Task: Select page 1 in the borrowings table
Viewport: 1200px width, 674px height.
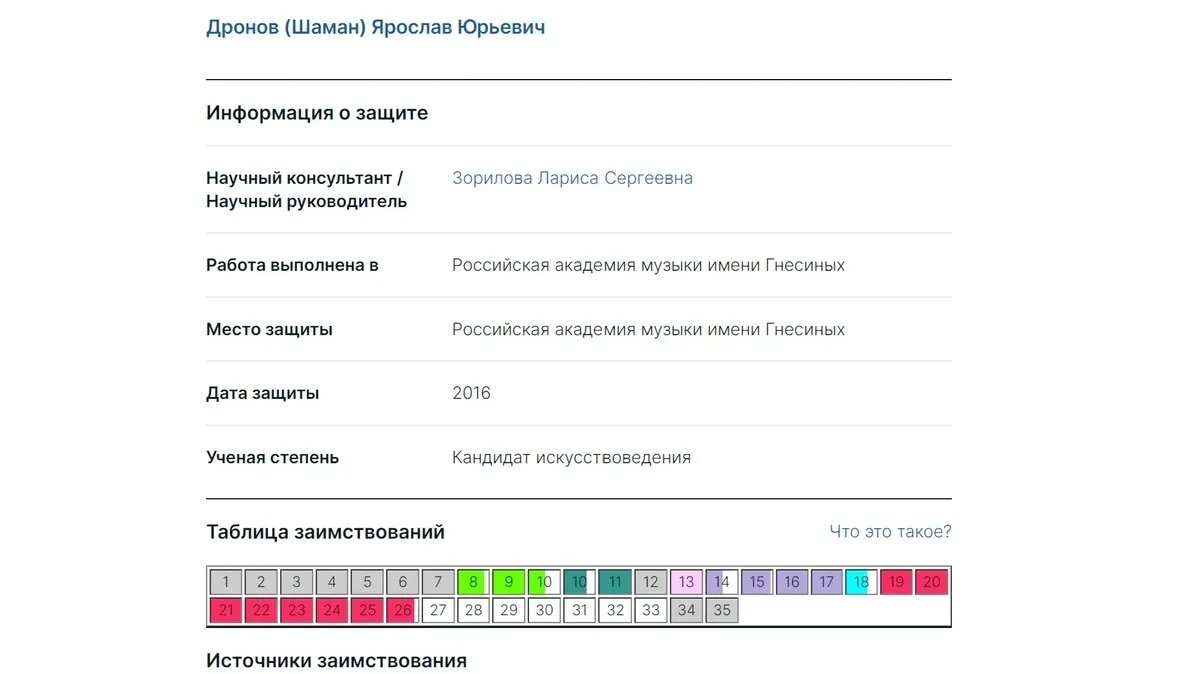Action: click(225, 581)
